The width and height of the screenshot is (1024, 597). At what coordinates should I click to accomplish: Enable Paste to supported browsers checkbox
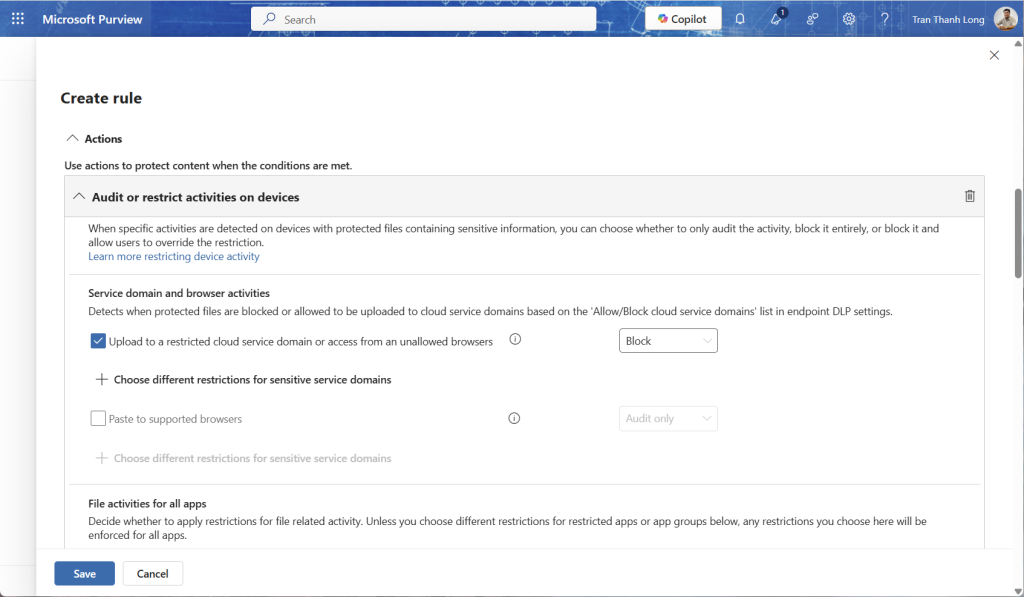click(98, 419)
